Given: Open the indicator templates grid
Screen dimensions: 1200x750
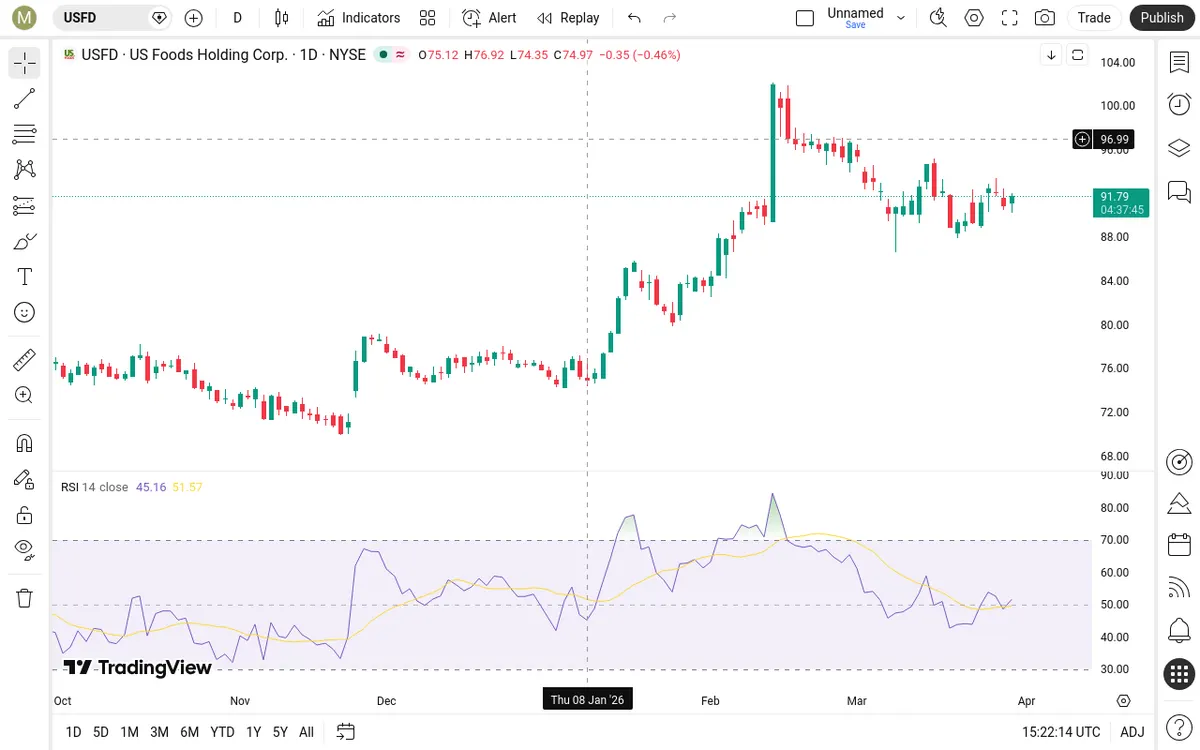Looking at the screenshot, I should coord(428,17).
